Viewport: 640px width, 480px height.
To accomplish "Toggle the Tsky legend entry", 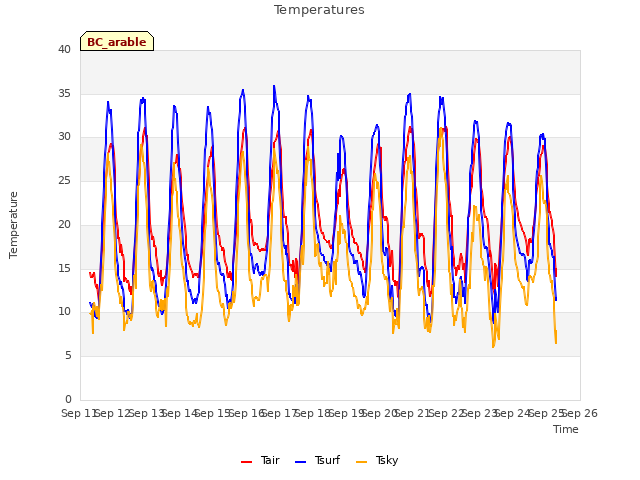I will (x=377, y=460).
